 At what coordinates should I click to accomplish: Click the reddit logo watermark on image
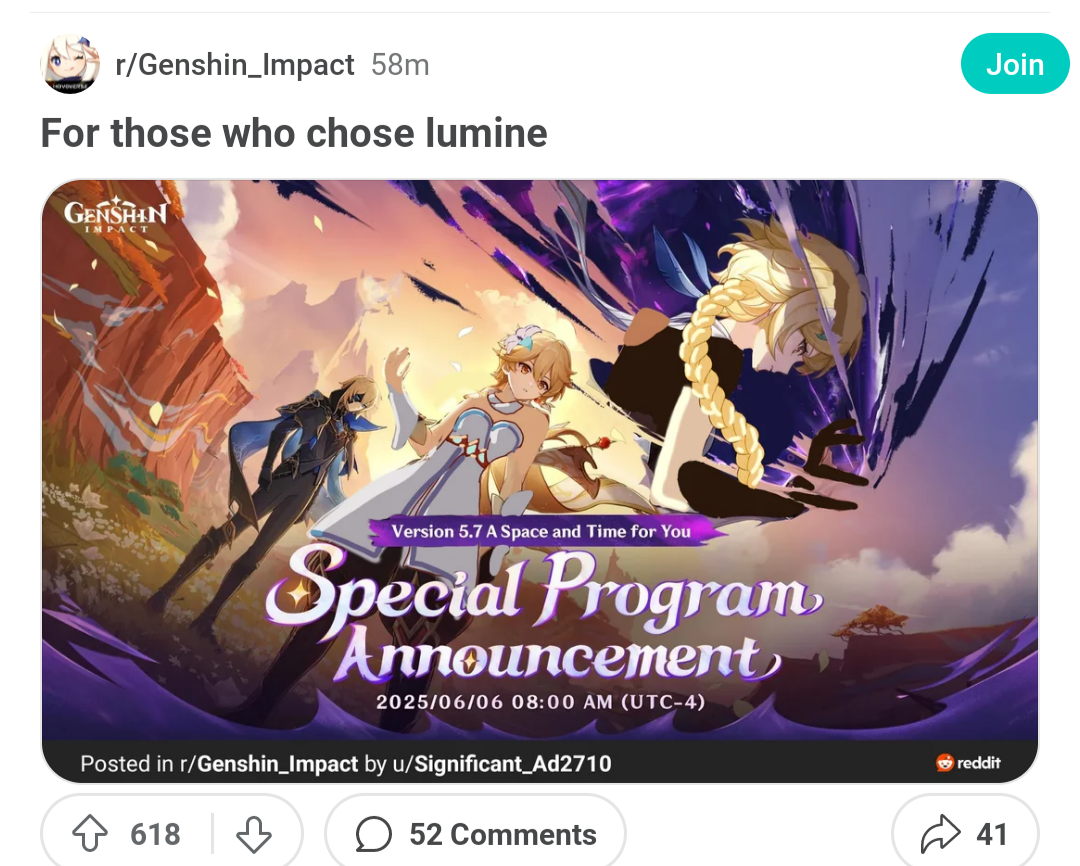[968, 763]
